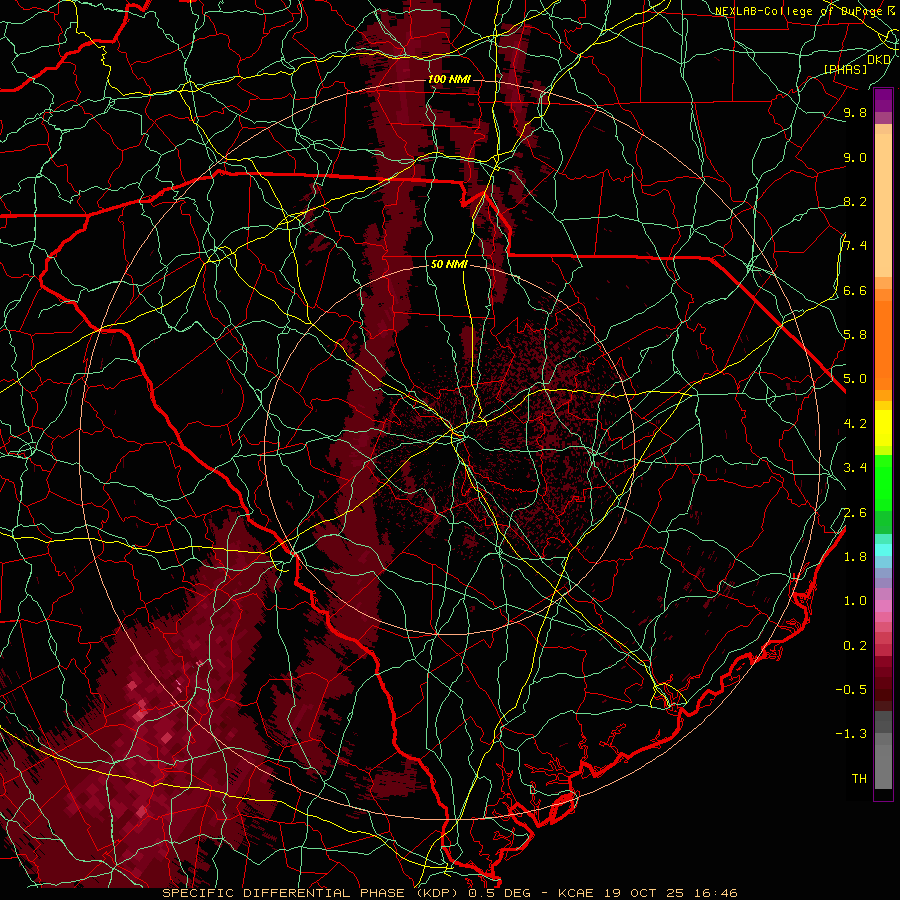The width and height of the screenshot is (900, 900).
Task: Click the "DKD" label above the color scale
Action: [x=879, y=59]
